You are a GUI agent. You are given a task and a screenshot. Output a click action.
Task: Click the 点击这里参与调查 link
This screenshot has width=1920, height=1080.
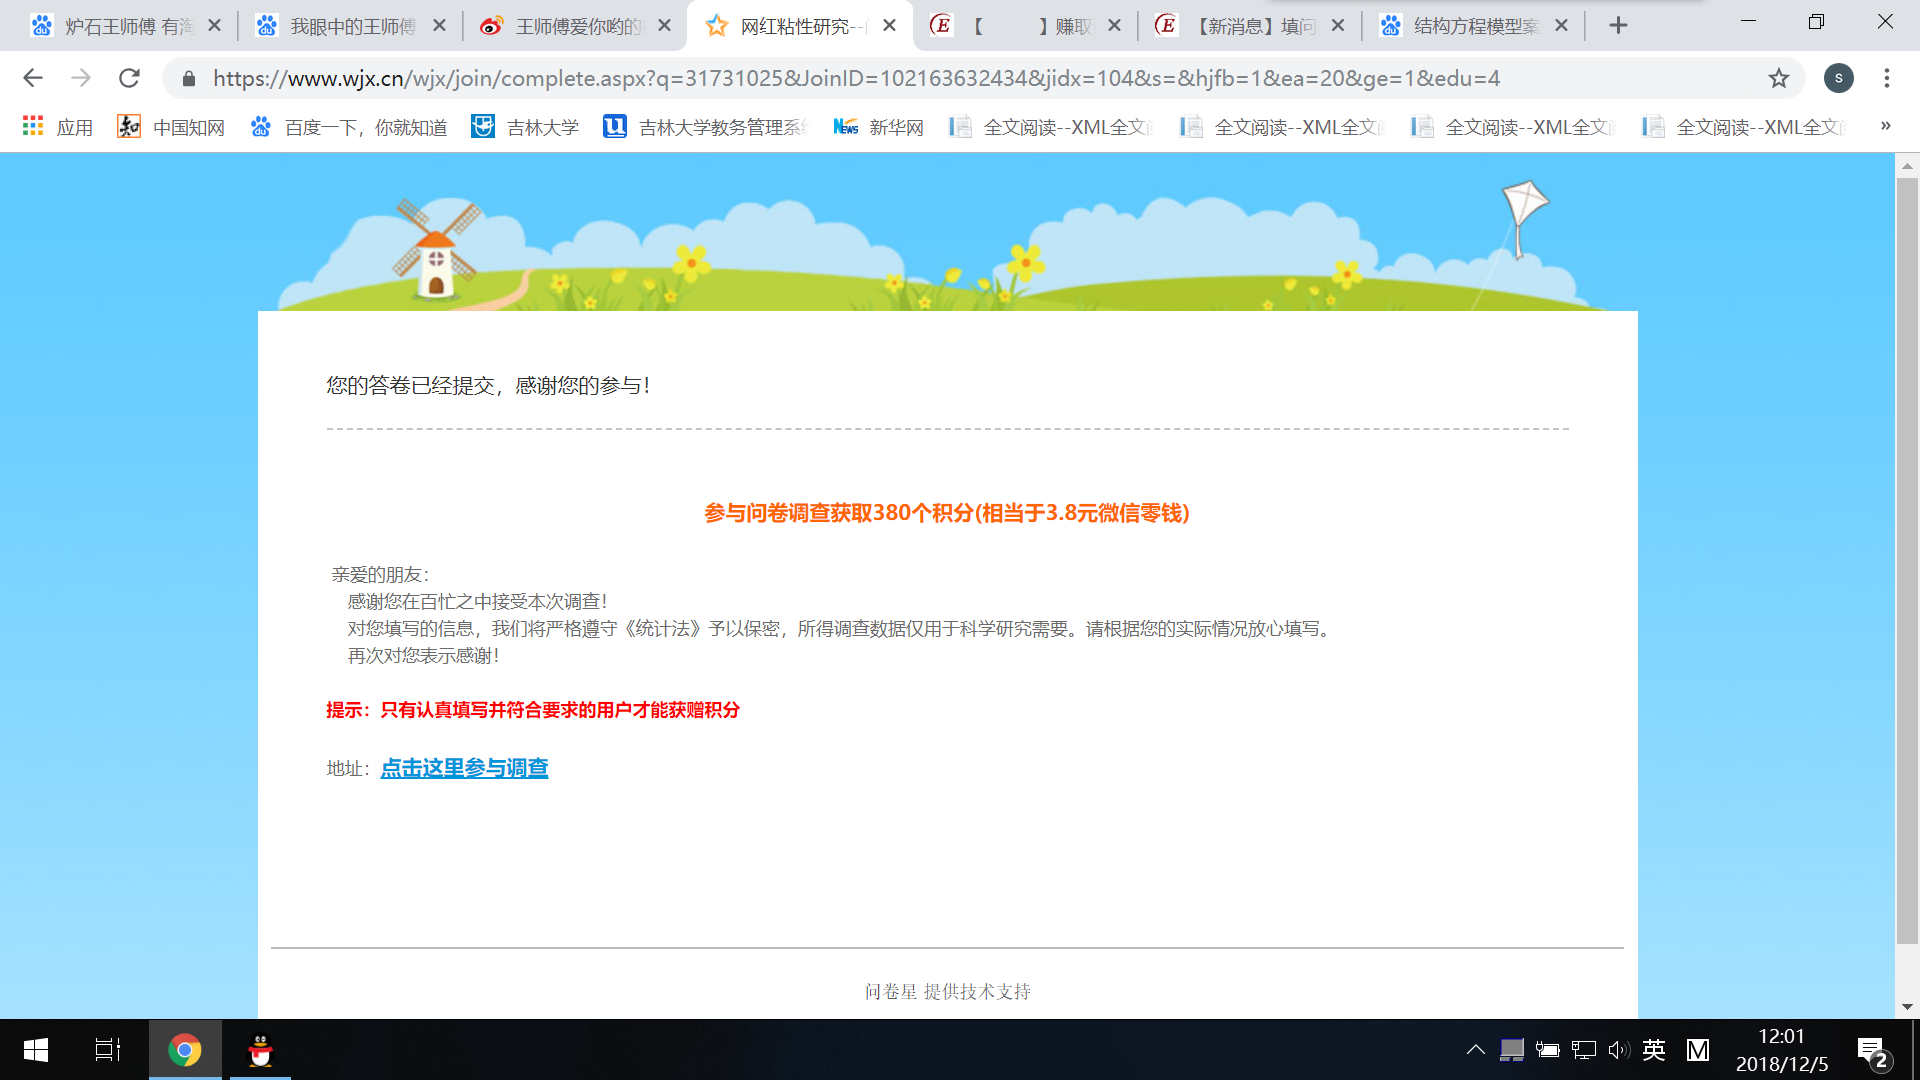464,768
